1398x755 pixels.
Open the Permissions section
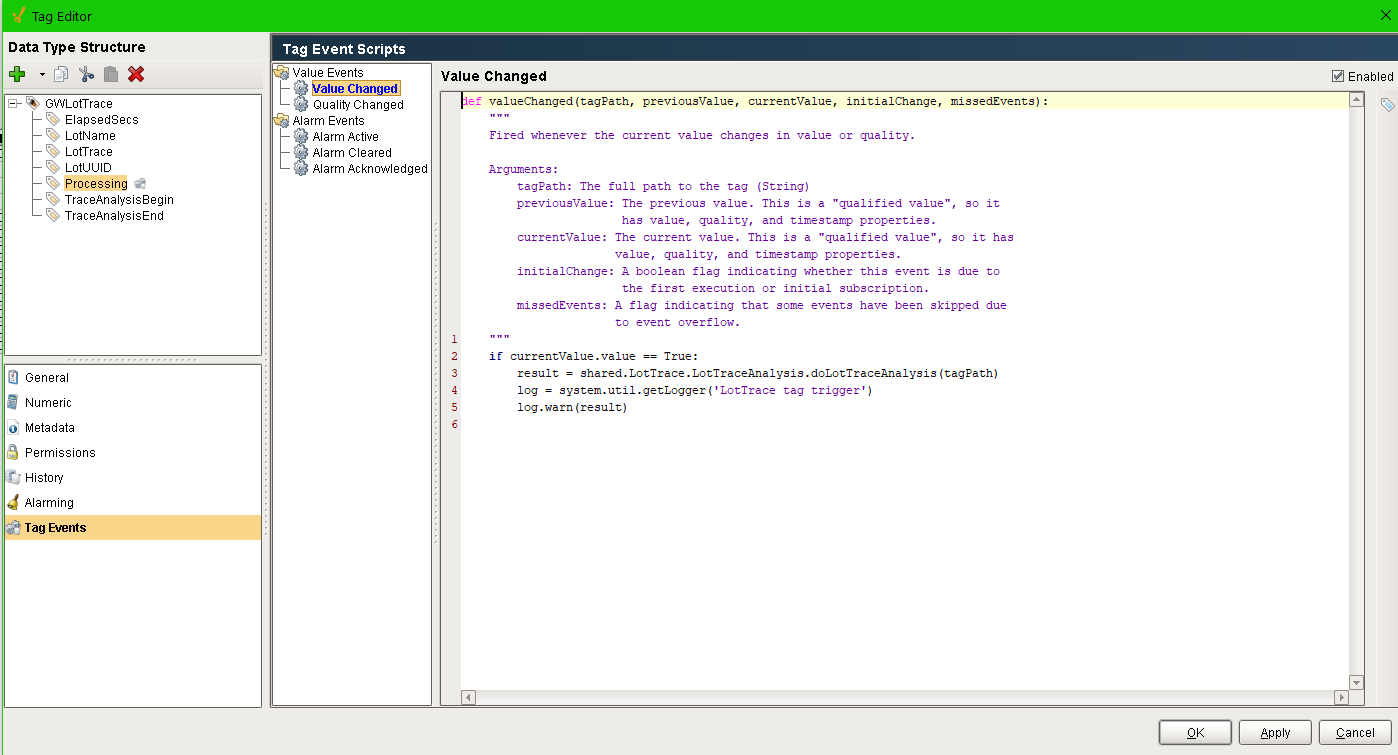[x=60, y=453]
